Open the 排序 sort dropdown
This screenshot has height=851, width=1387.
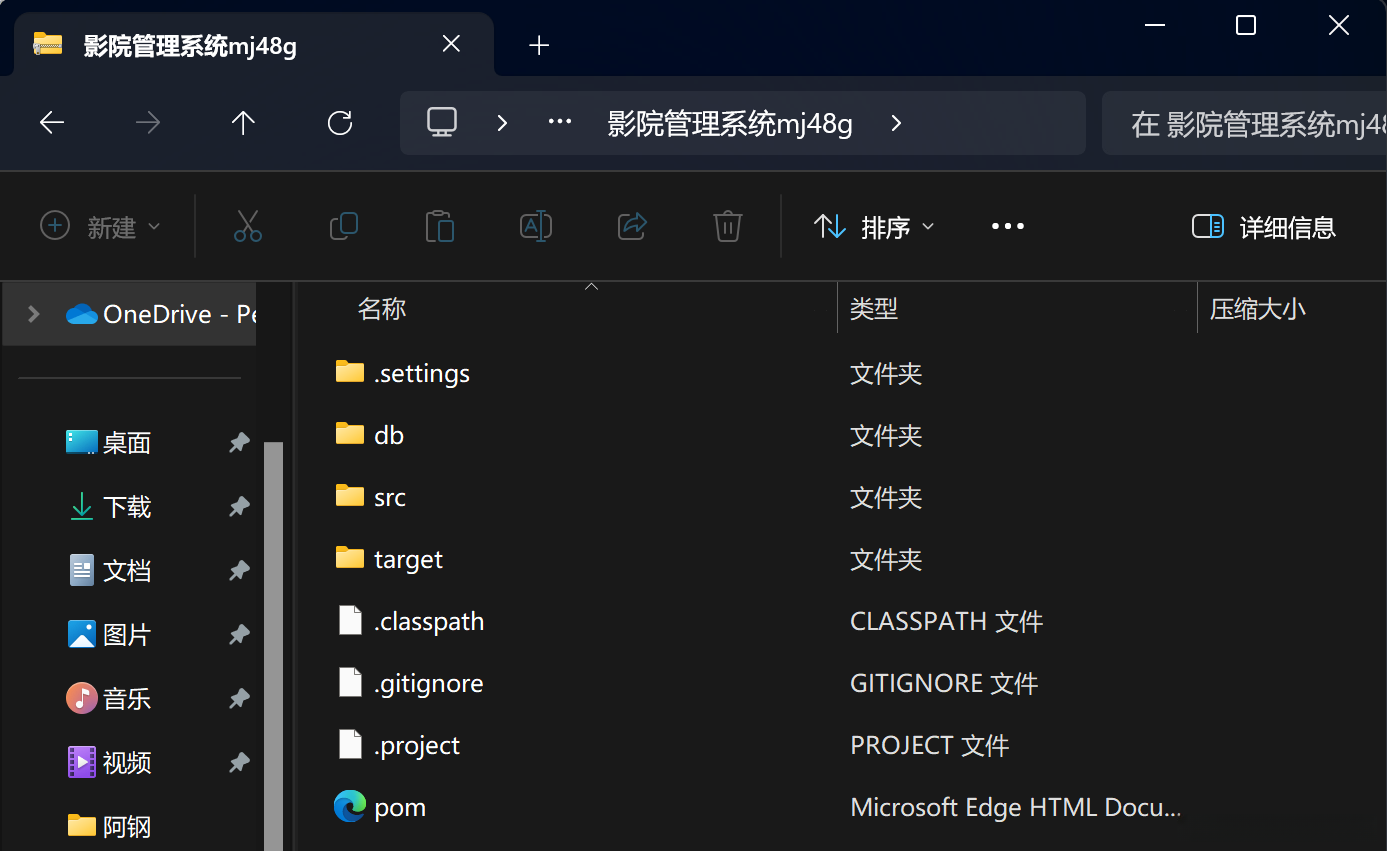point(875,227)
